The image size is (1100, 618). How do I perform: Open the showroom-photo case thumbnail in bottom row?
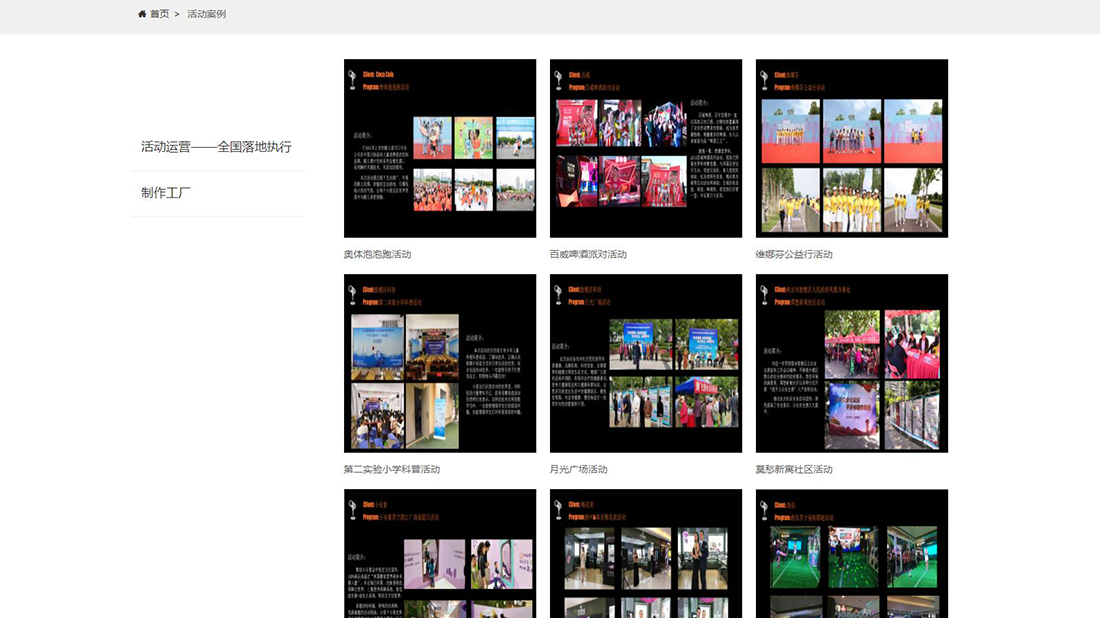pyautogui.click(x=645, y=553)
